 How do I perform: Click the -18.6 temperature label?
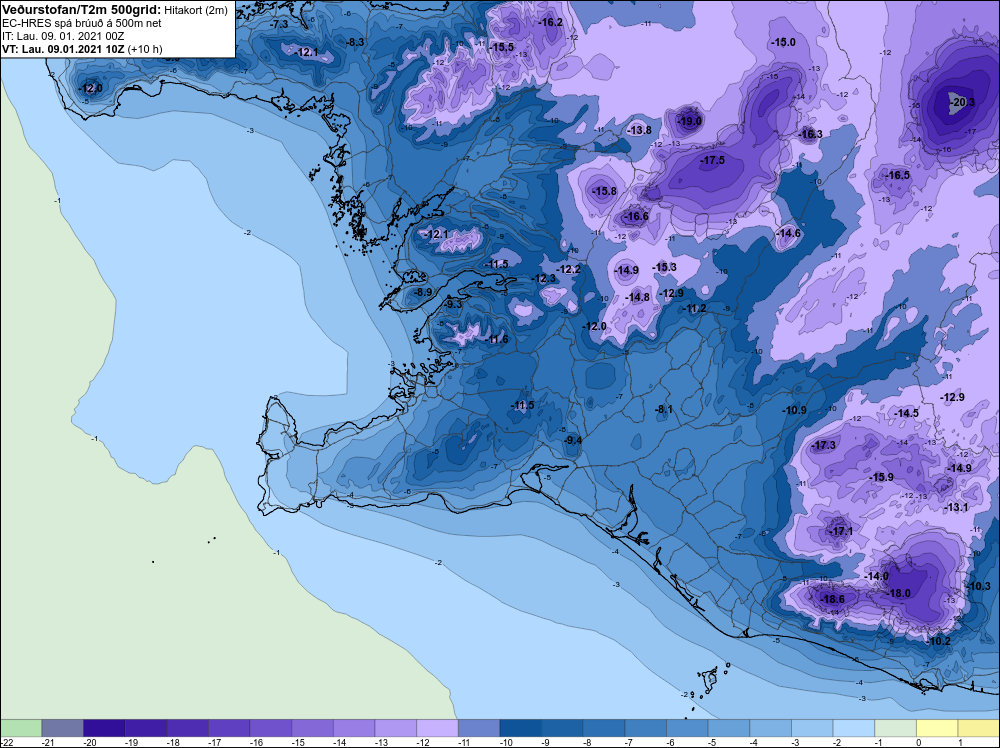(x=832, y=599)
